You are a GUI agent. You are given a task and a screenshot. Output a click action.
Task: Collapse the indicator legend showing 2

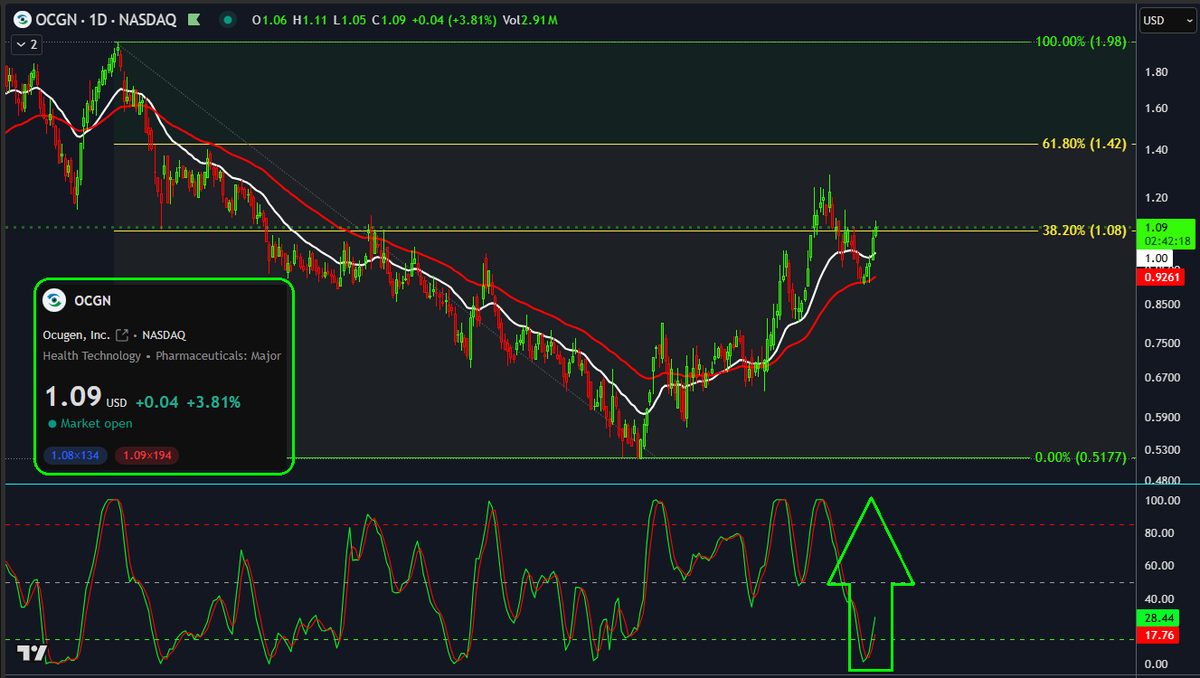(x=26, y=45)
